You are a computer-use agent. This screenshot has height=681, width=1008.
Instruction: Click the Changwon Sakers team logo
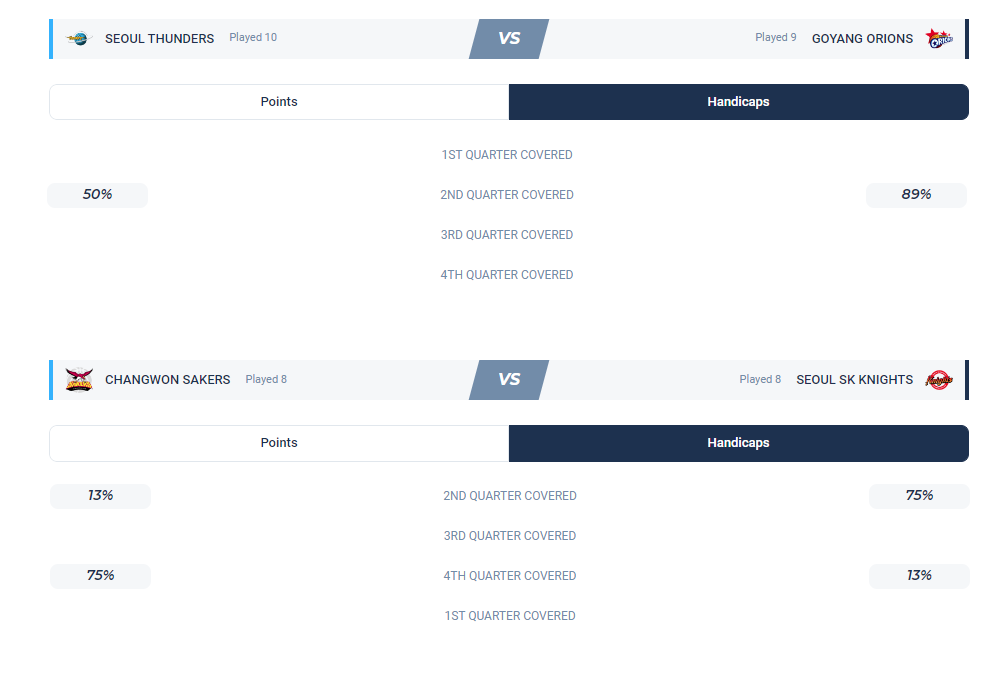tap(79, 380)
